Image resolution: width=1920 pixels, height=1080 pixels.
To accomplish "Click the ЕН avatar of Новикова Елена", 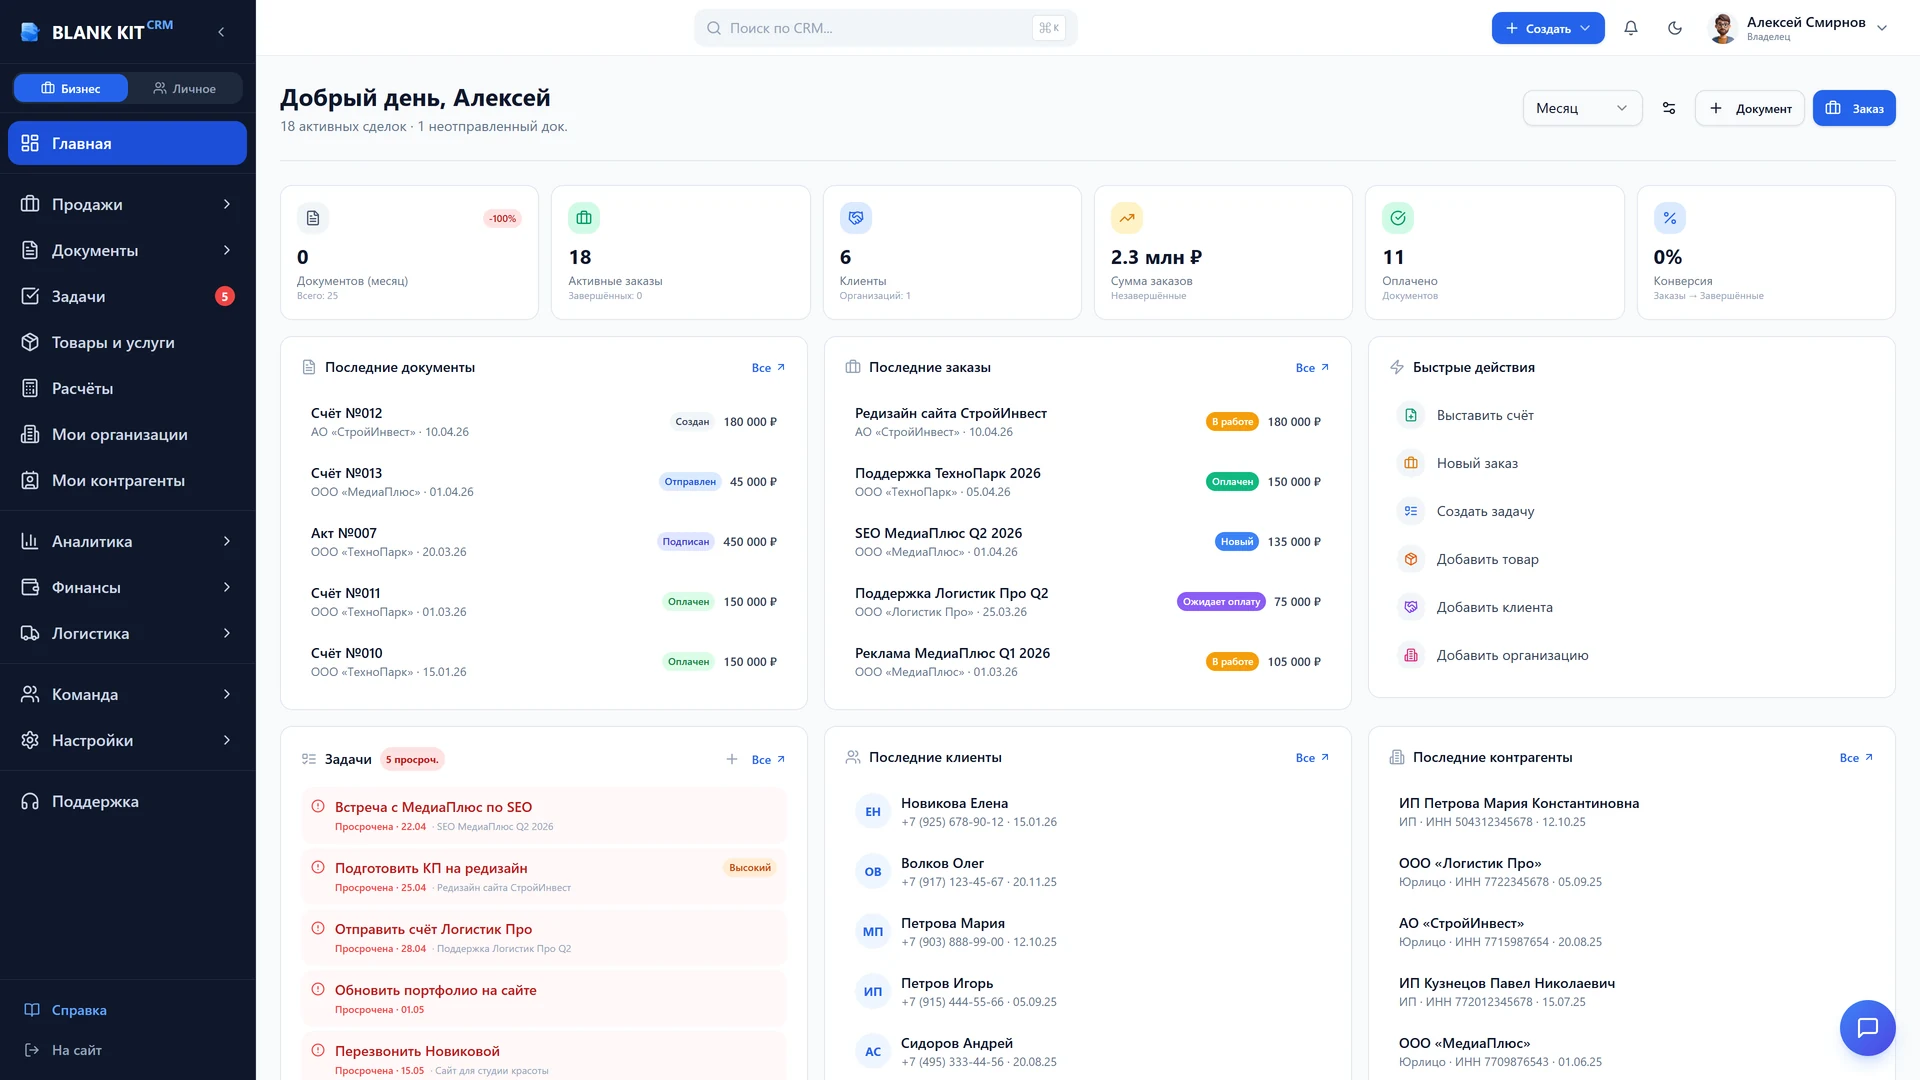I will (x=873, y=812).
